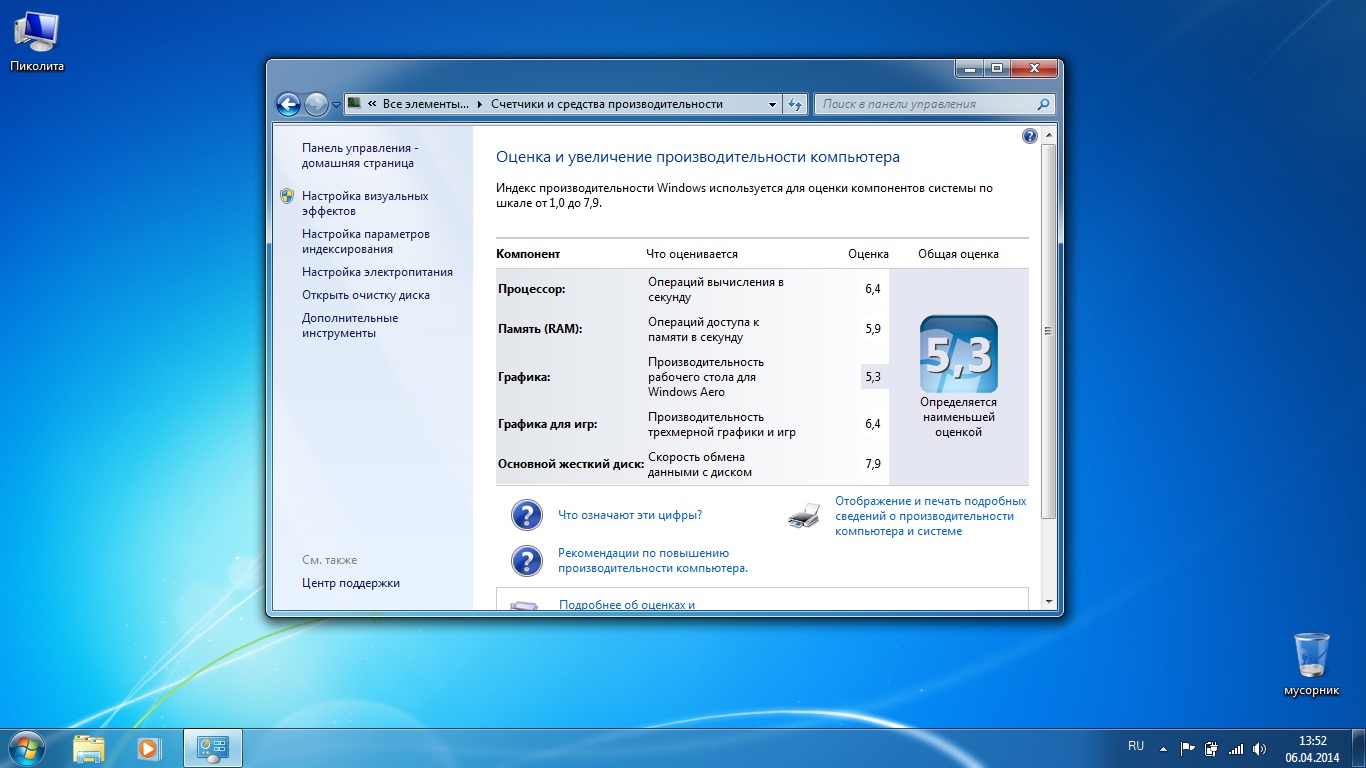Click the blue help question mark icon

pos(1030,136)
